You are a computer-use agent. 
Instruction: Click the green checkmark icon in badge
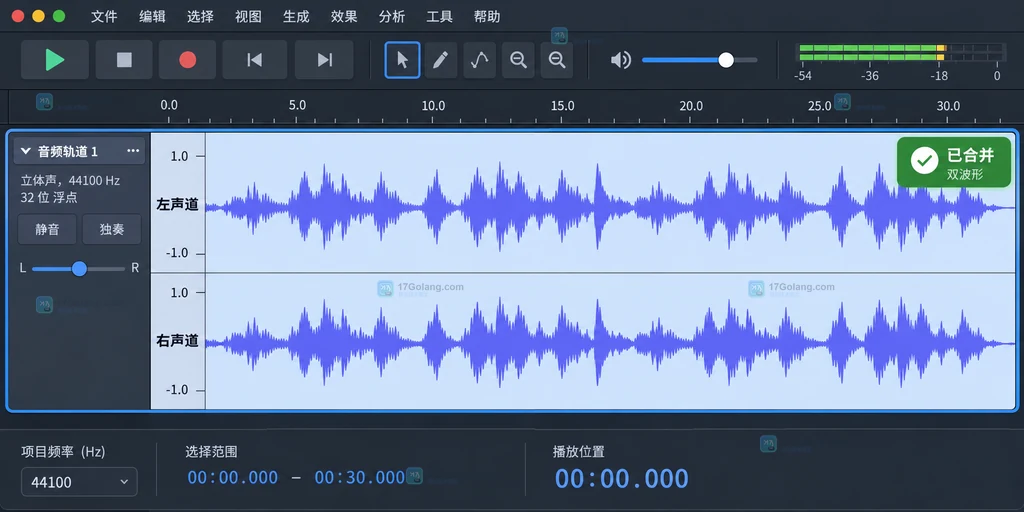coord(924,161)
